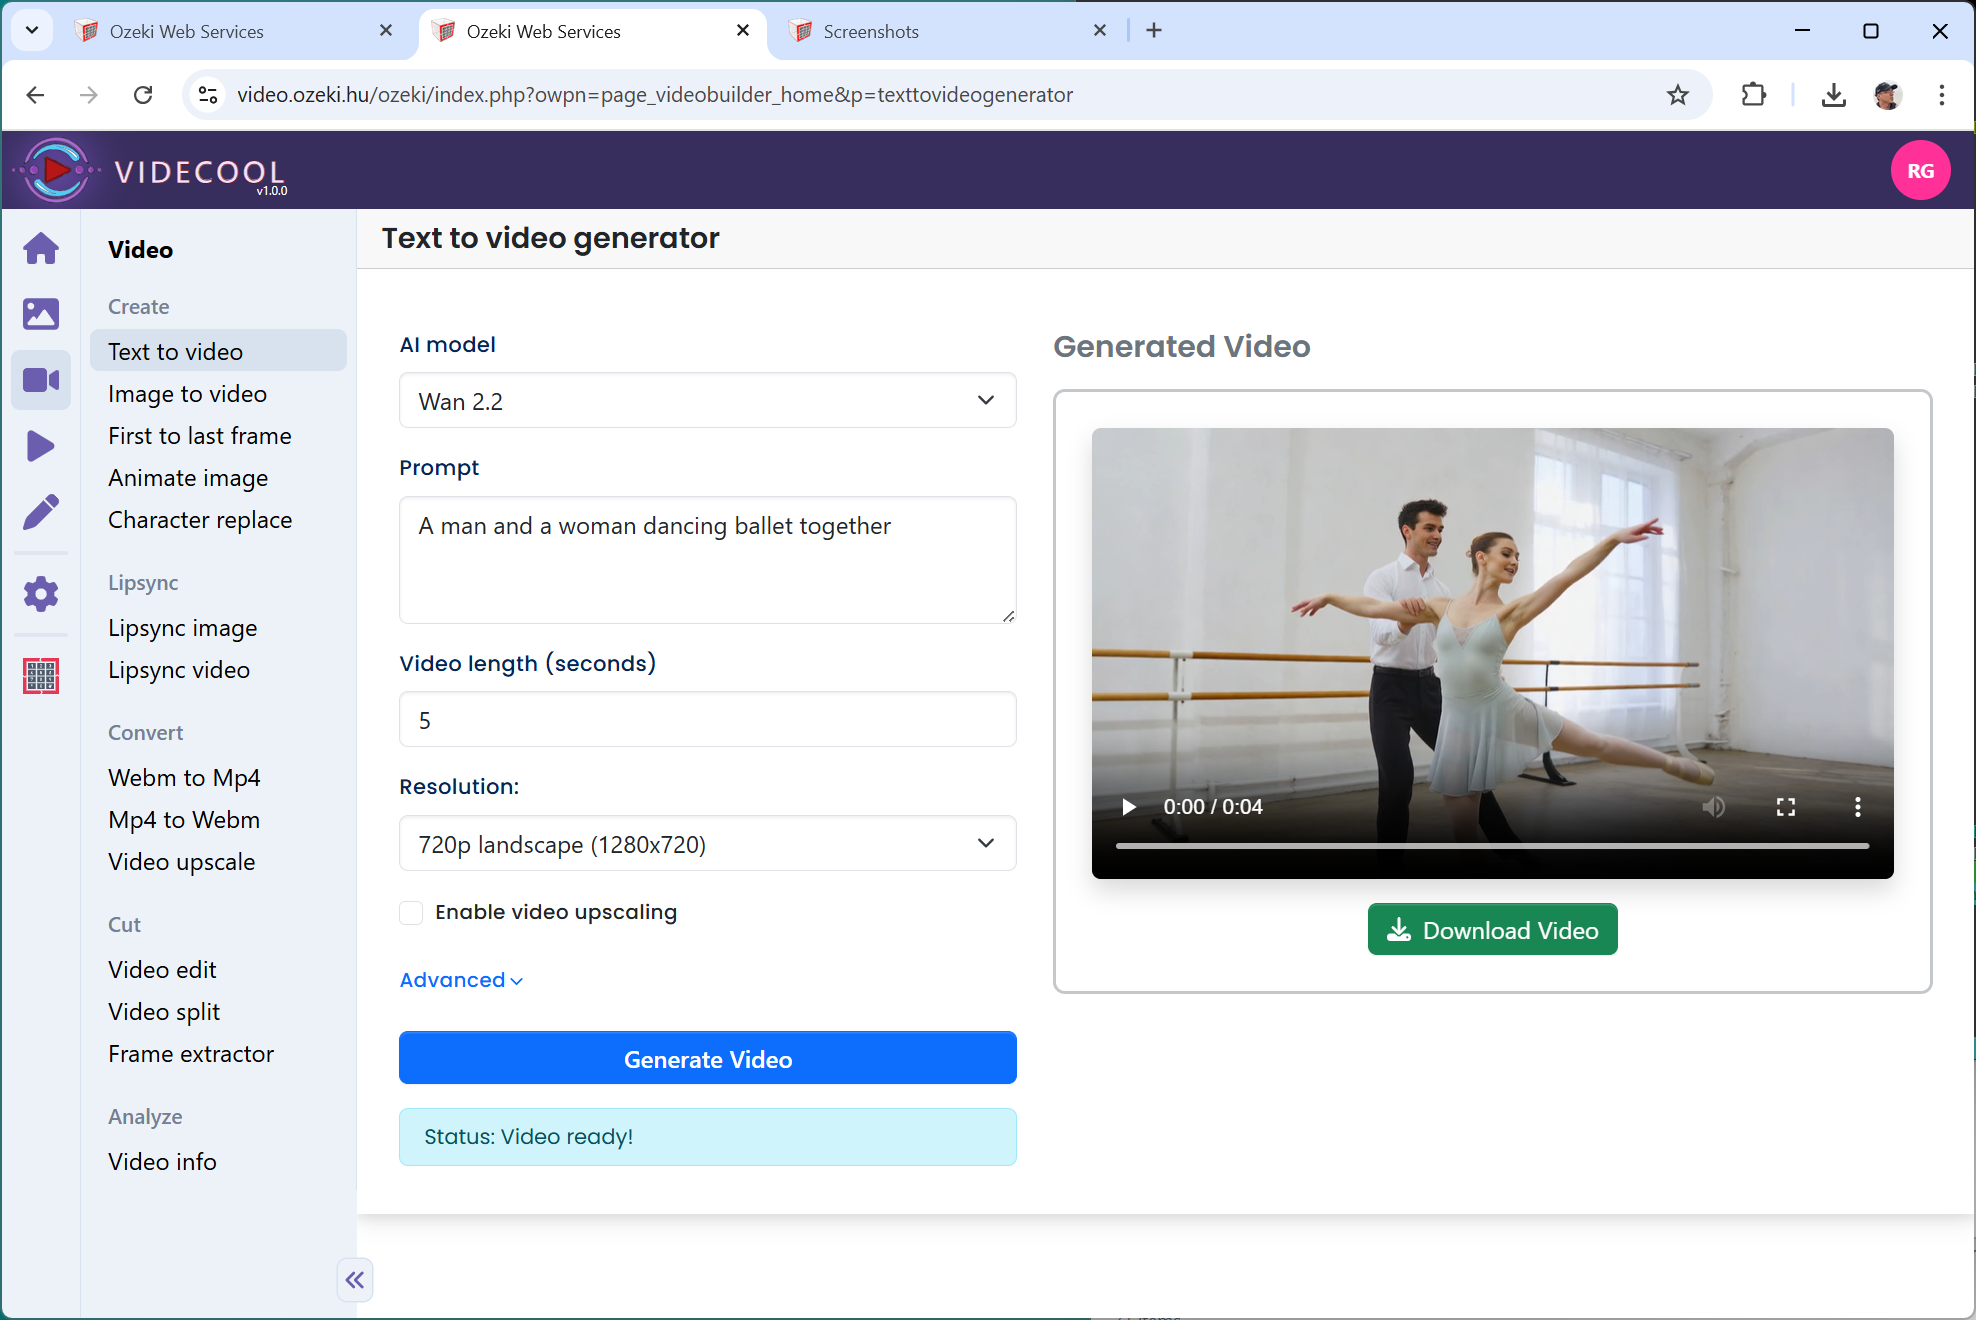Open the pencil edit sidebar icon
Image resolution: width=1976 pixels, height=1320 pixels.
tap(41, 512)
